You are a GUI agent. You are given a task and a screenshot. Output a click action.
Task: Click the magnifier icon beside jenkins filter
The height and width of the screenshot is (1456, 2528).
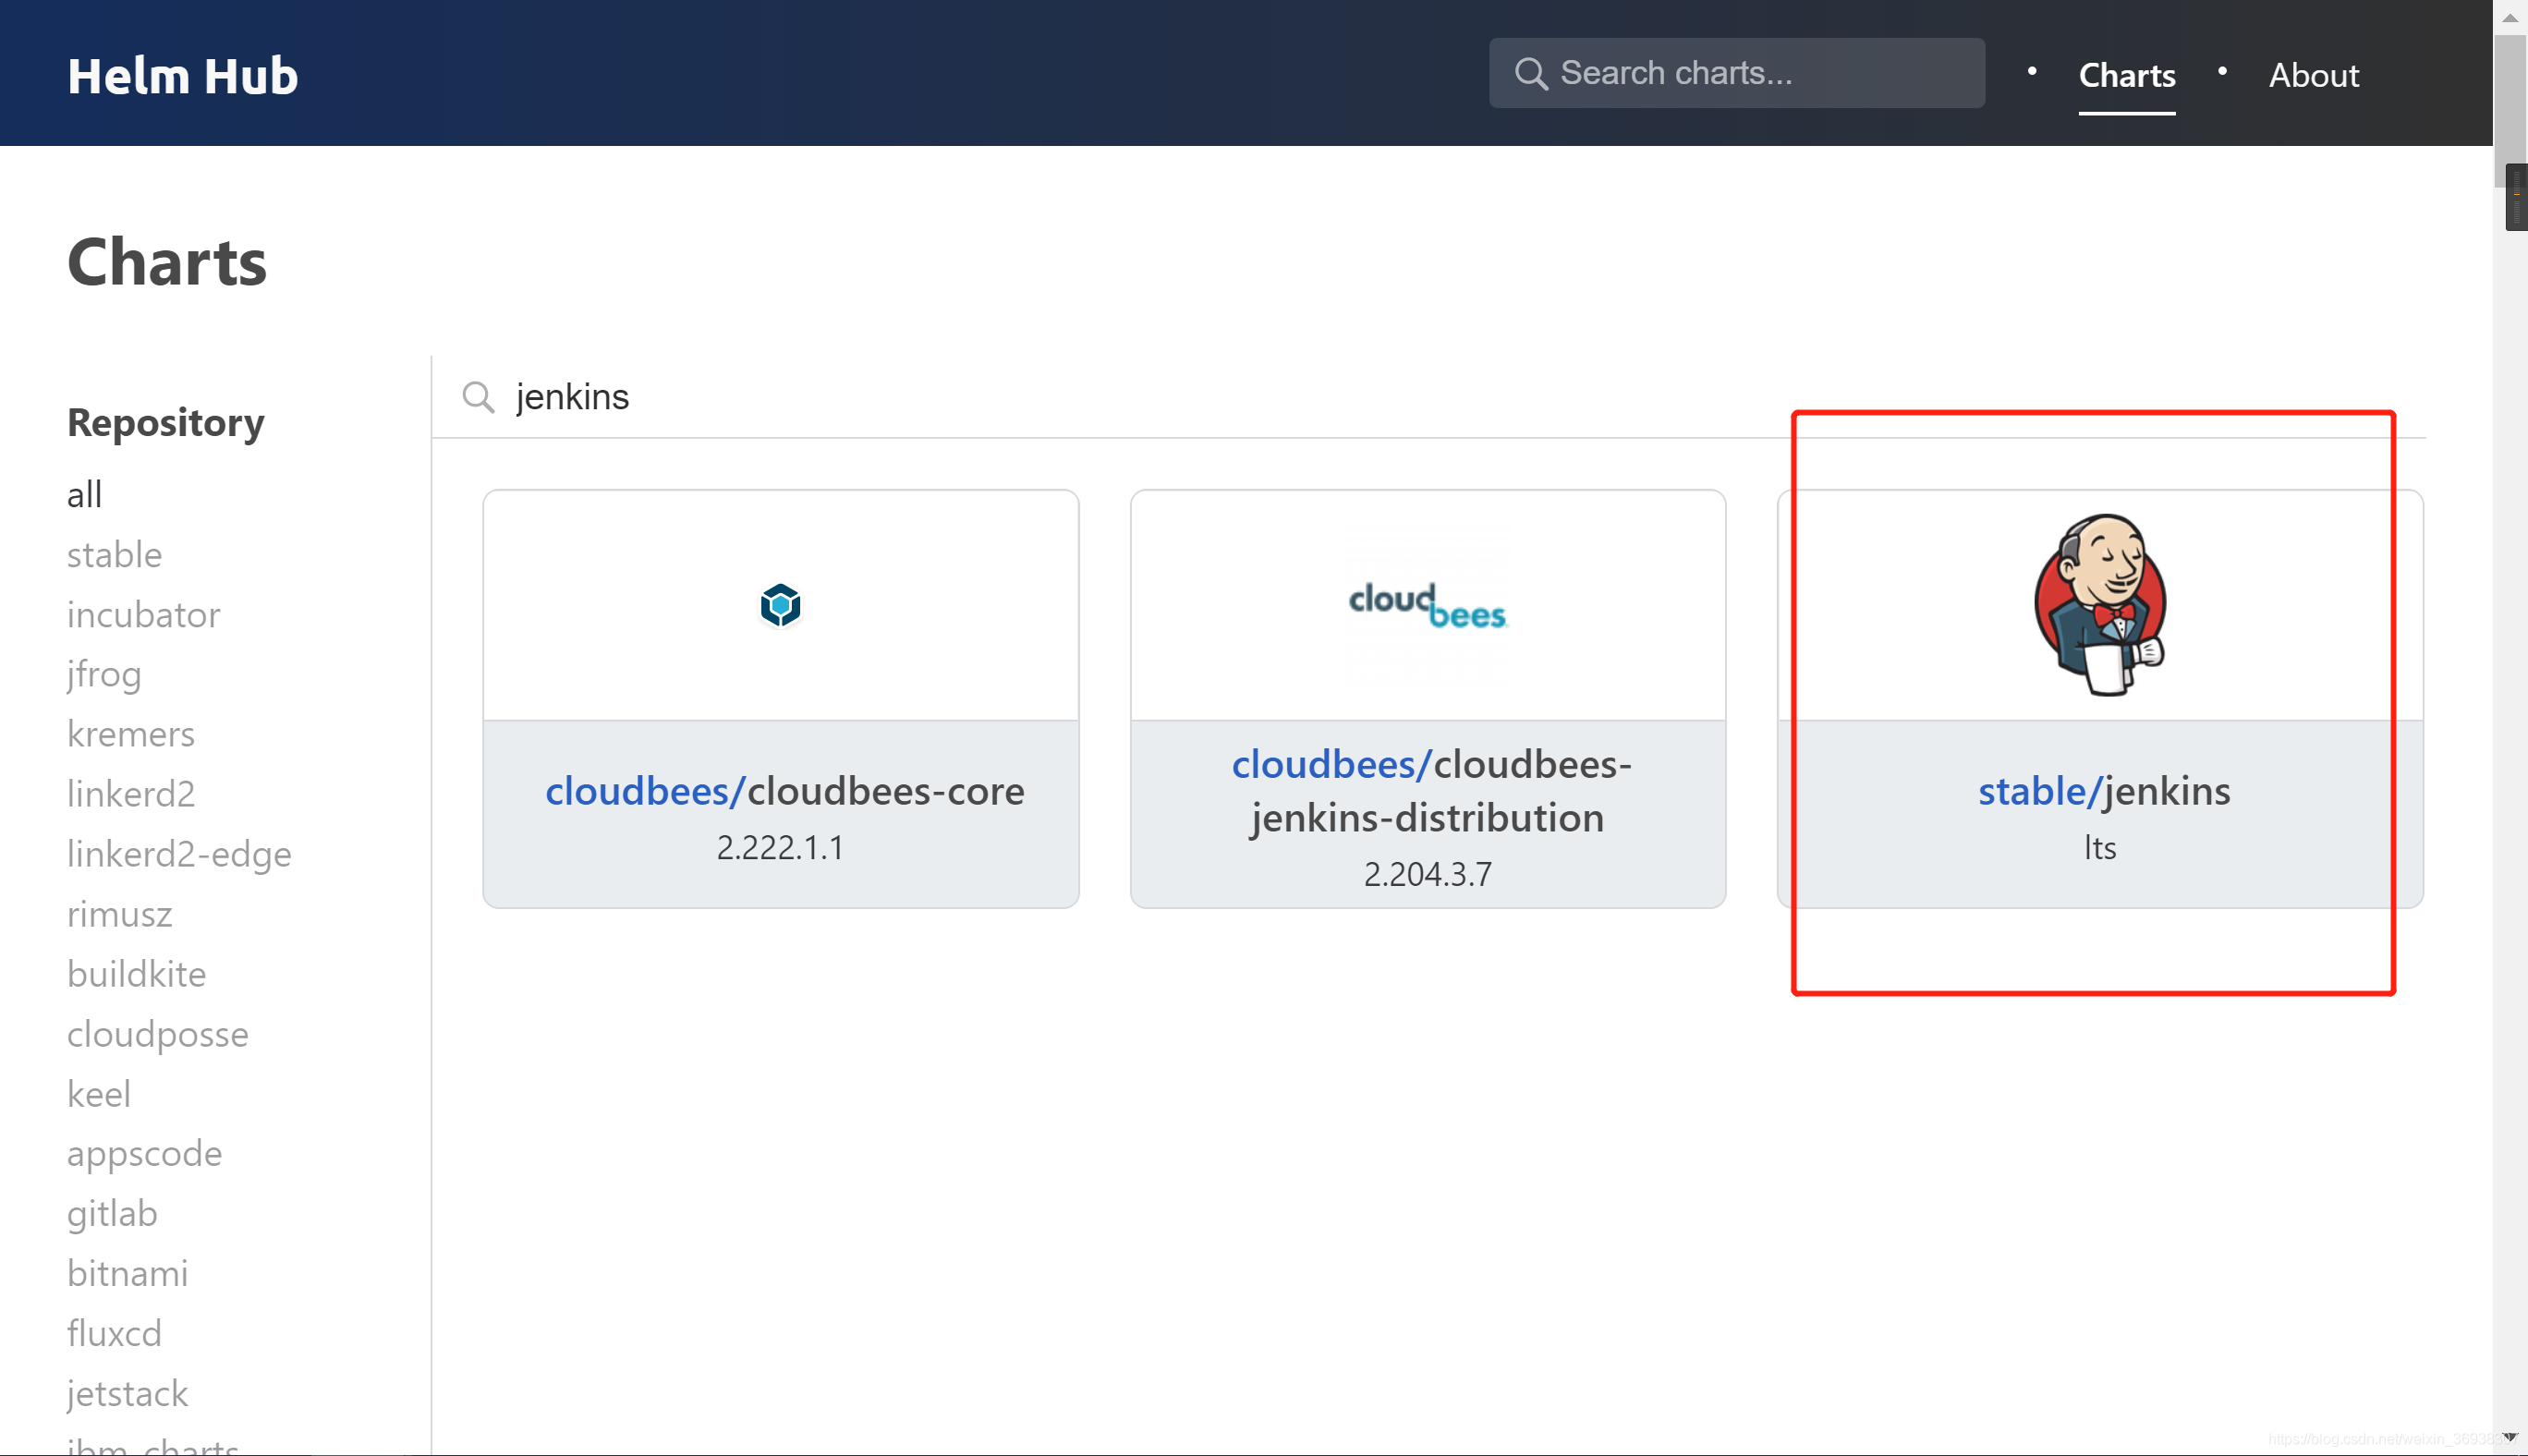[478, 397]
